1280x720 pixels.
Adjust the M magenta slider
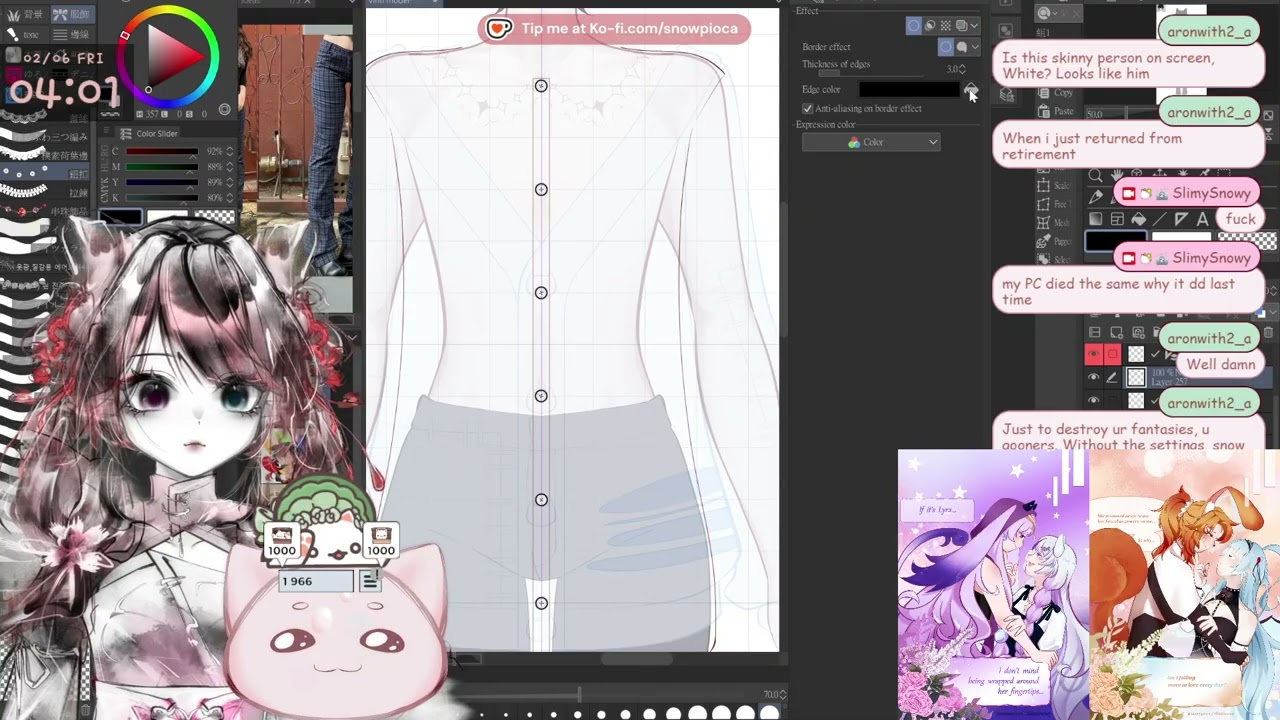162,167
